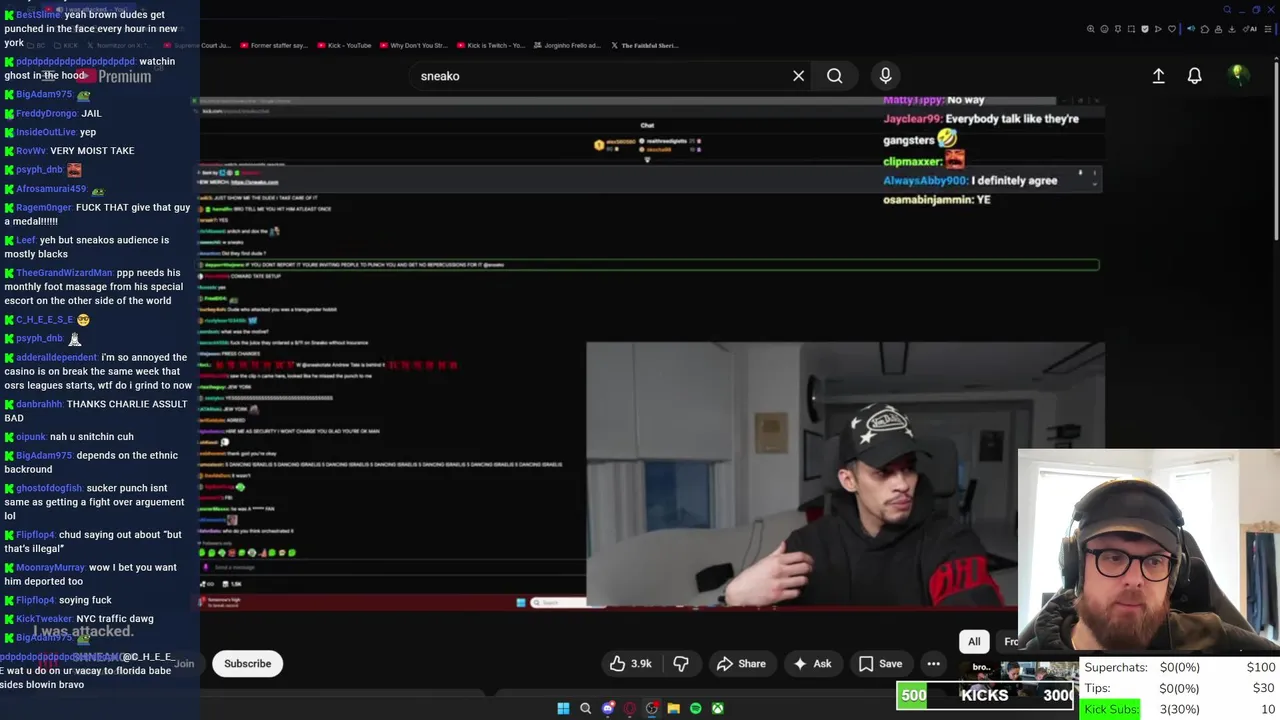The height and width of the screenshot is (720, 1280).
Task: Click chat username FreddyDrongo
Action: (46, 113)
